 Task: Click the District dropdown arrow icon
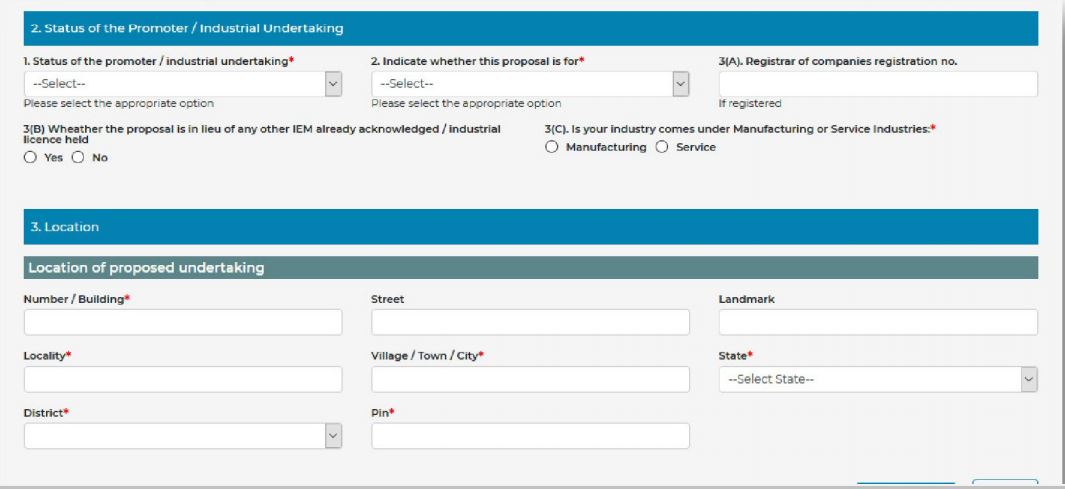(x=333, y=436)
